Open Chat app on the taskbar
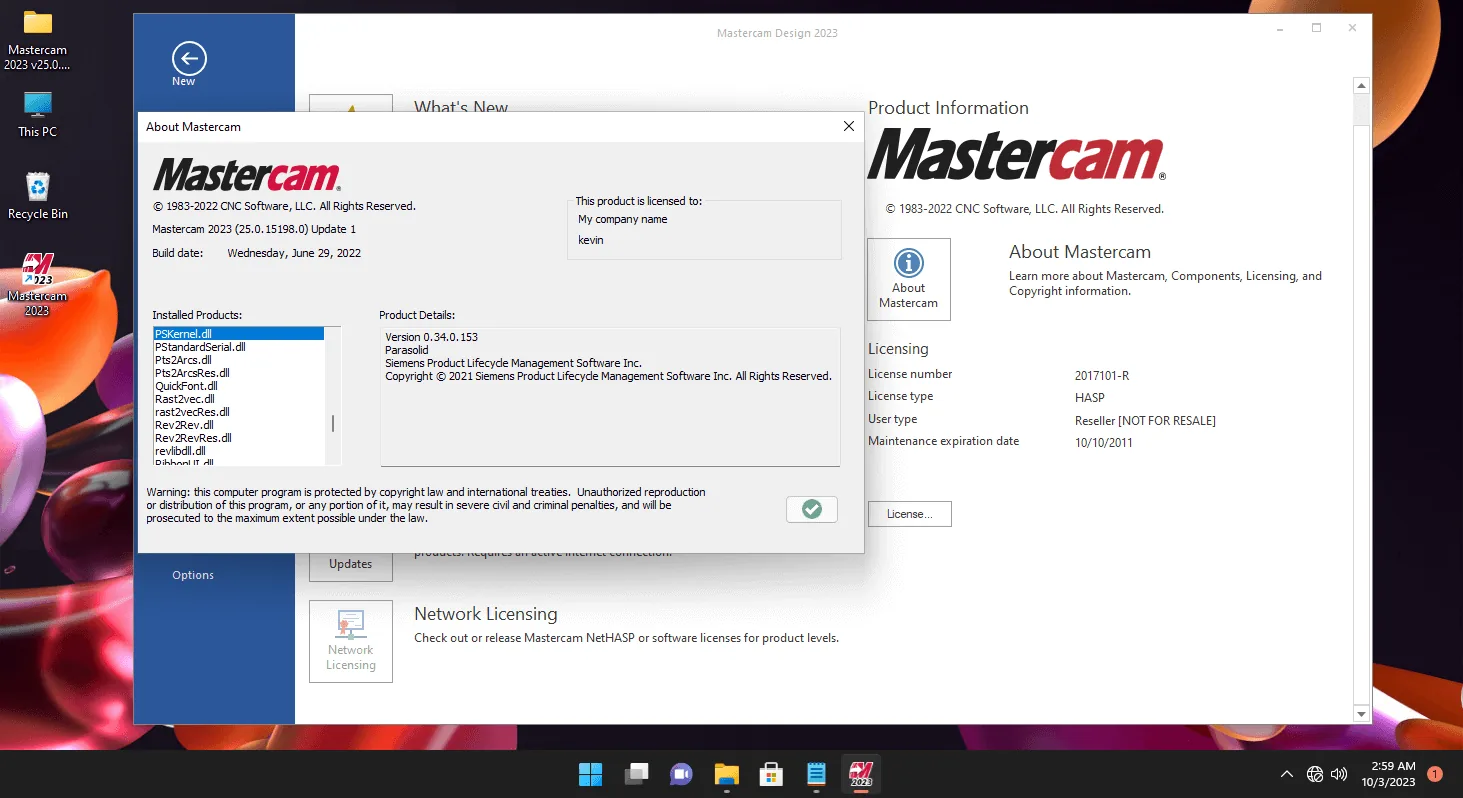Screen dimensions: 1463x798 click(681, 774)
